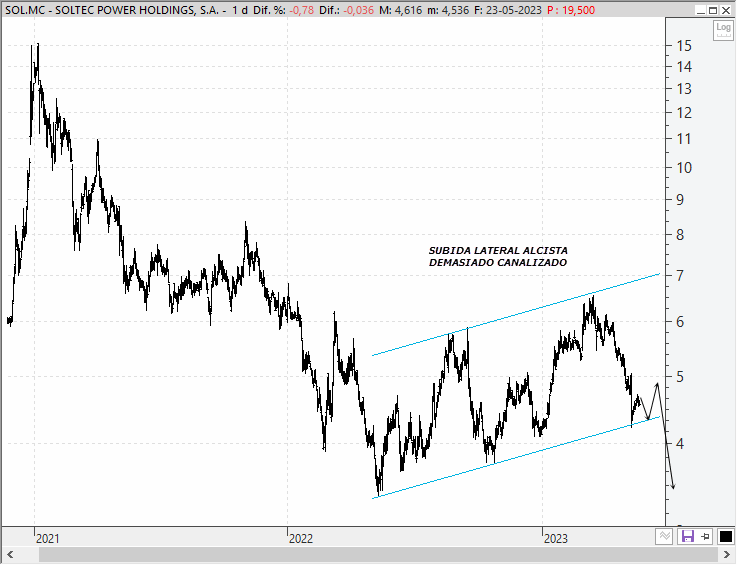This screenshot has width=737, height=565.
Task: Click the date 'F: 23-05-2023' in title
Action: click(x=508, y=10)
